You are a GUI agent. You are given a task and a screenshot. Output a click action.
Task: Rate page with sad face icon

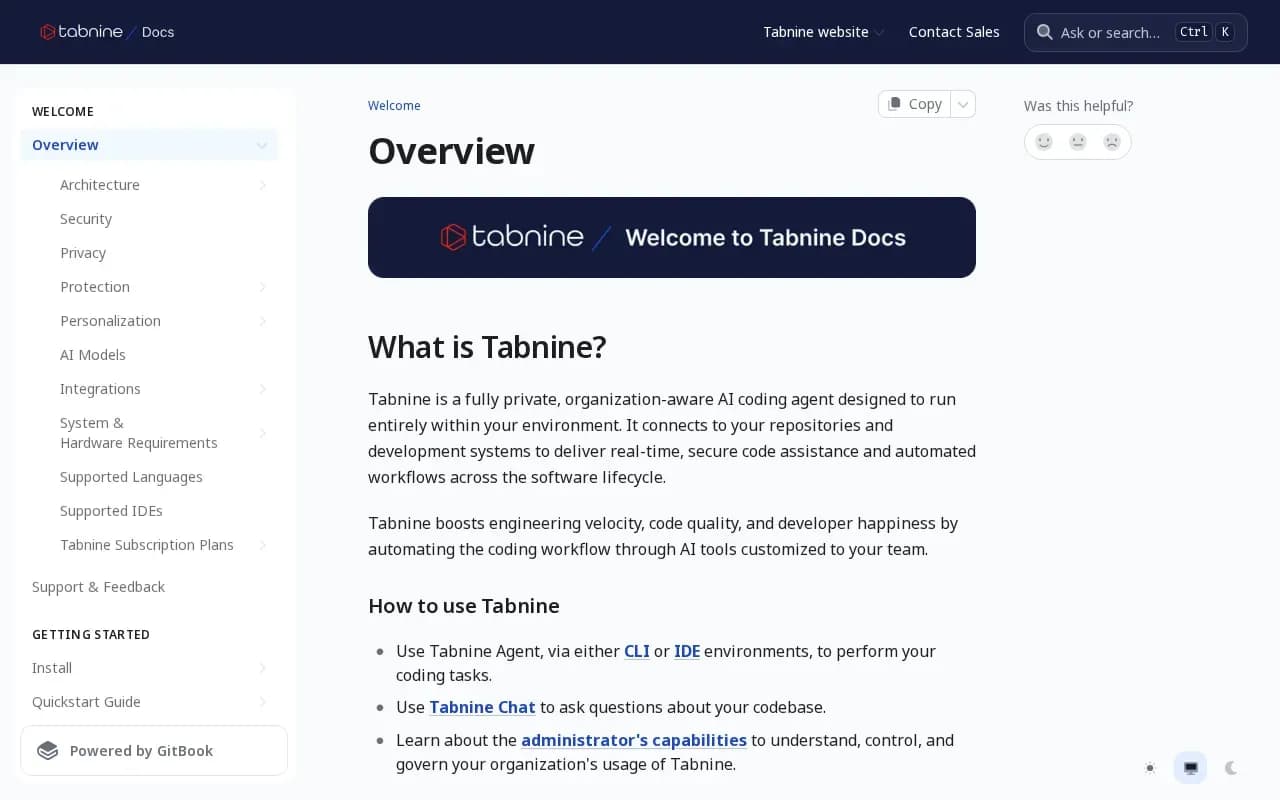1112,142
